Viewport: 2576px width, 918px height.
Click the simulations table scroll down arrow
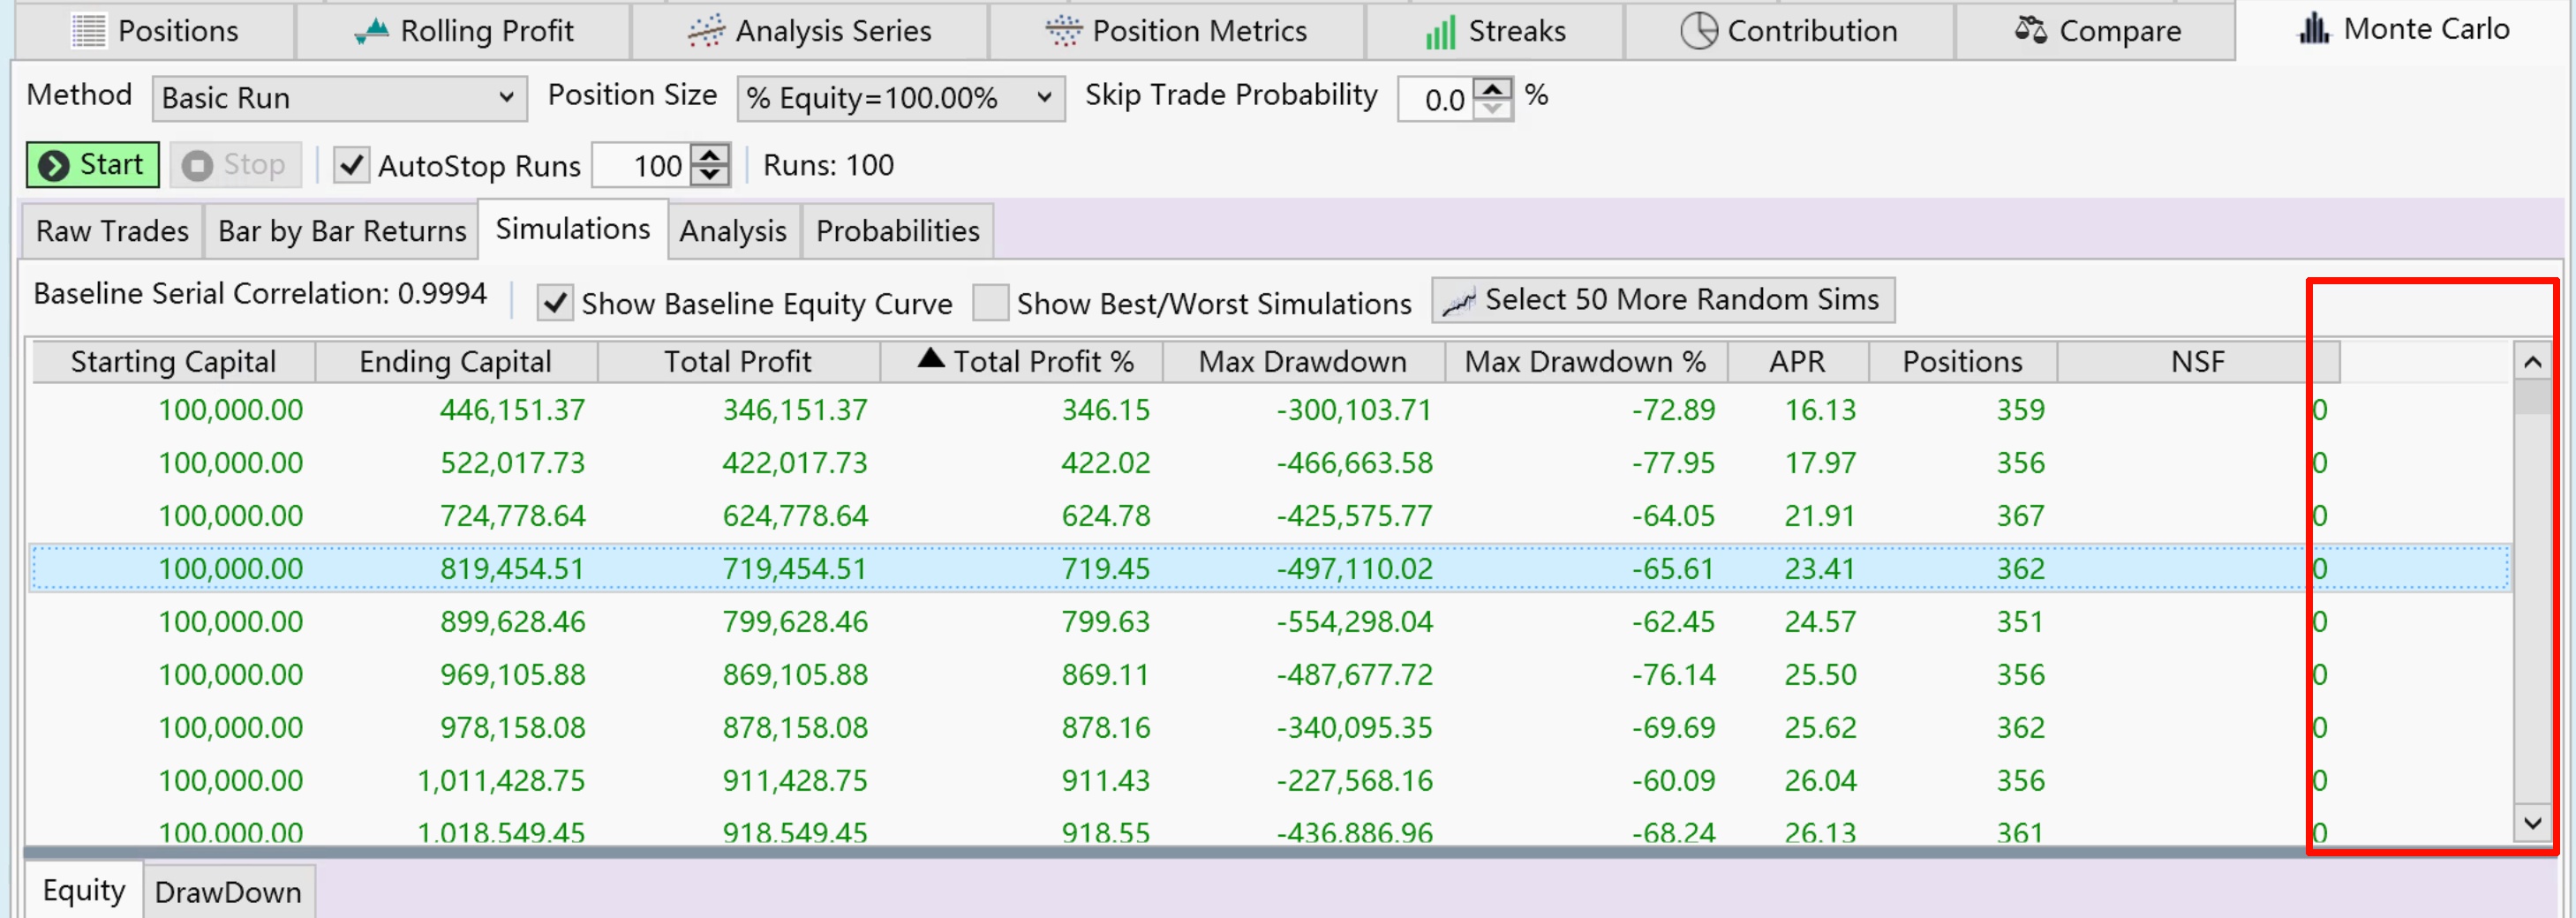2532,823
